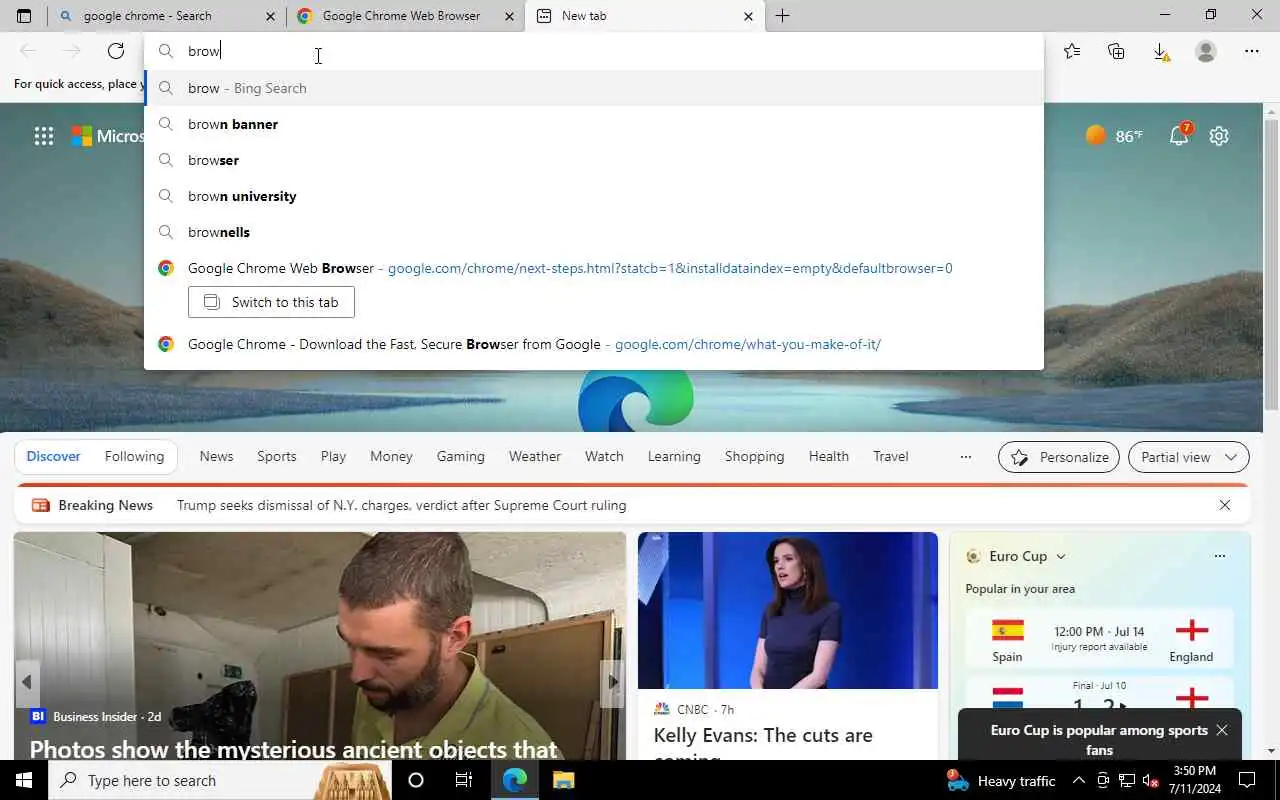Open Favorites star icon in toolbar
Screen dimensions: 1280x800
tap(1072, 51)
